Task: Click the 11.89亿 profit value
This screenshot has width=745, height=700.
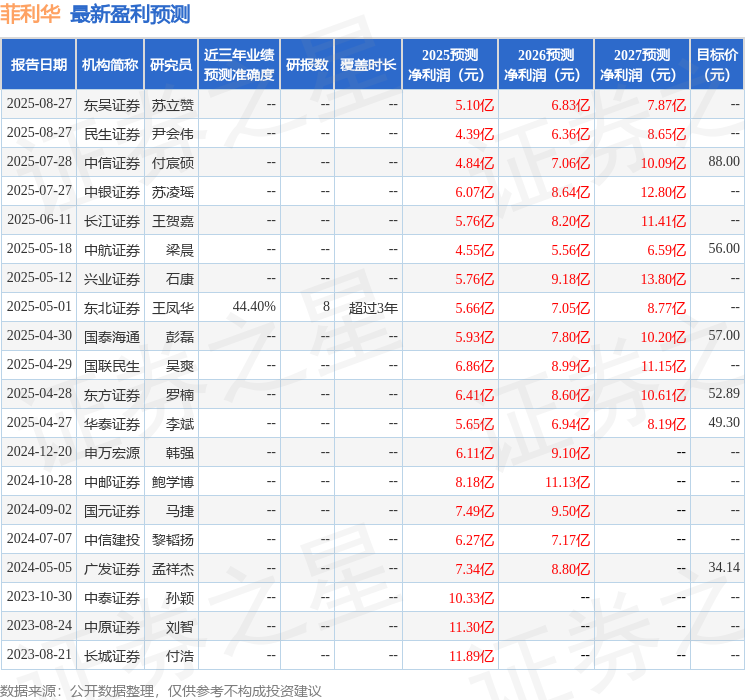Action: pyautogui.click(x=471, y=656)
